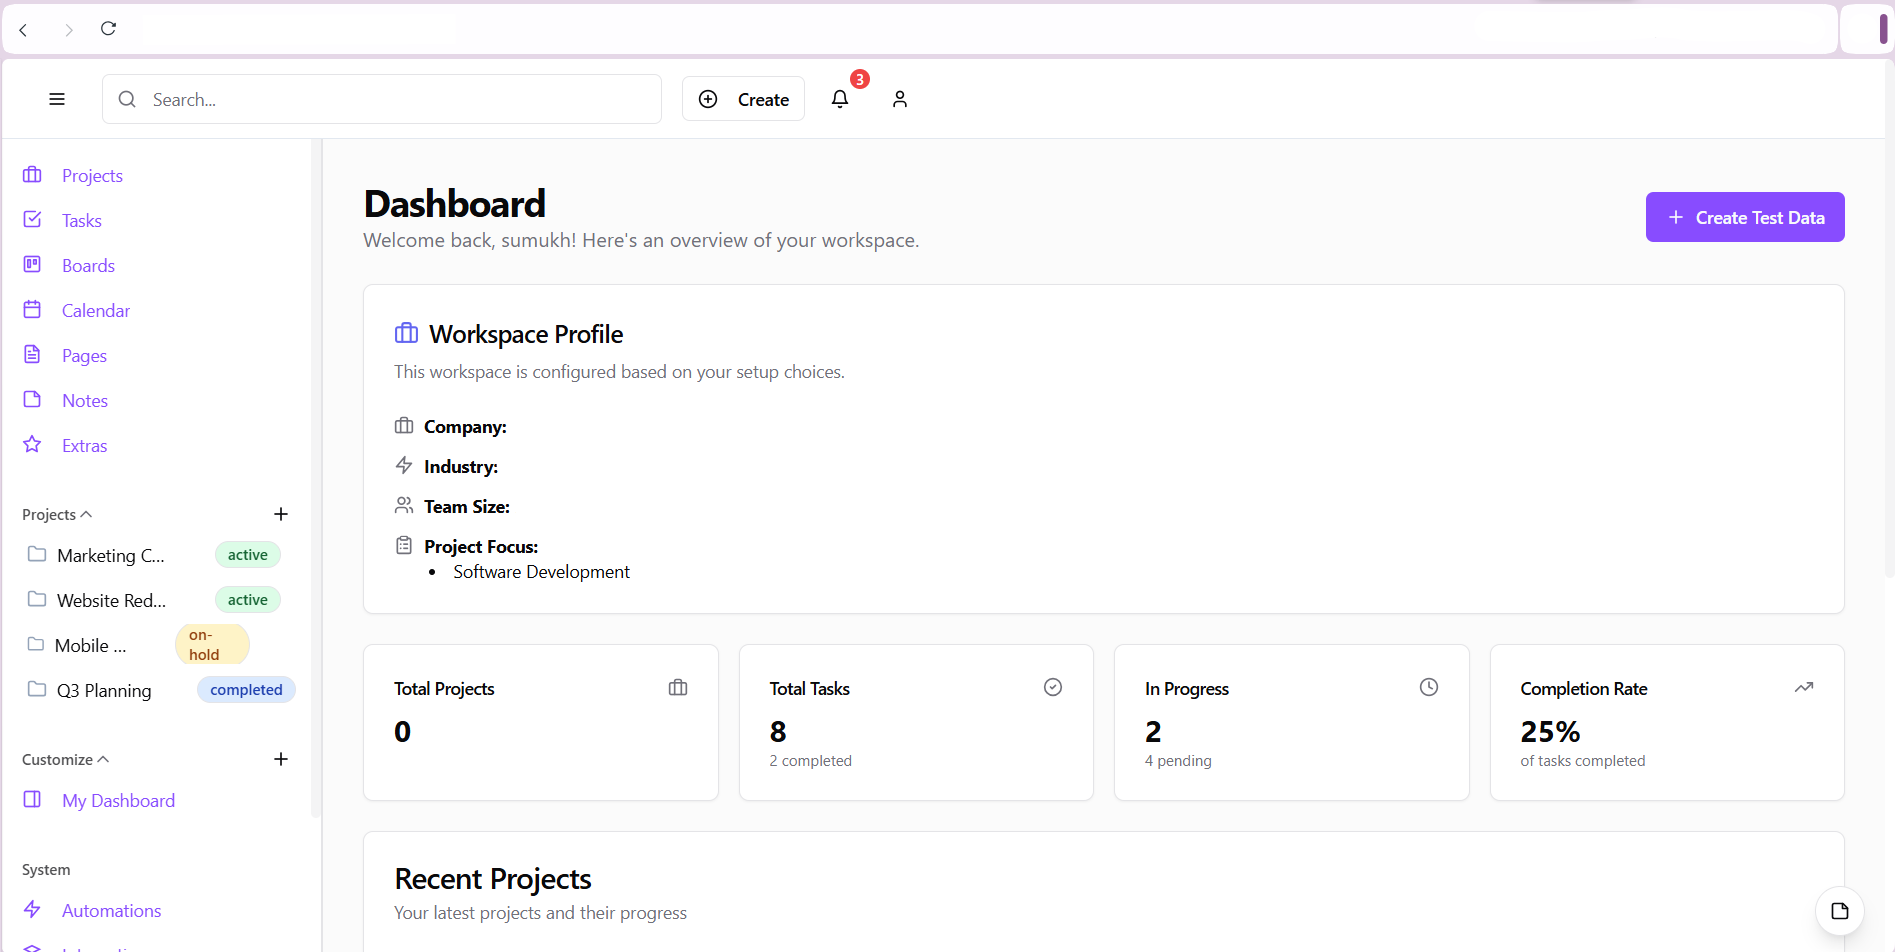The height and width of the screenshot is (952, 1895).
Task: Click inside the Search field
Action: [x=380, y=98]
